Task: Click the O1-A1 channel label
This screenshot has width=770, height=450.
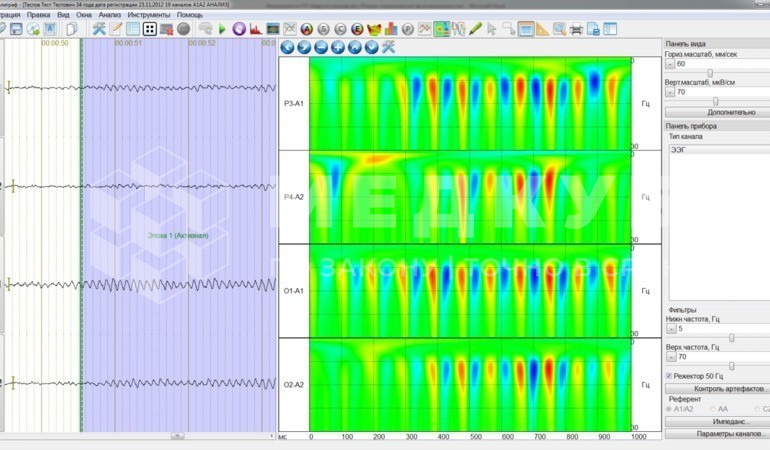Action: [294, 290]
